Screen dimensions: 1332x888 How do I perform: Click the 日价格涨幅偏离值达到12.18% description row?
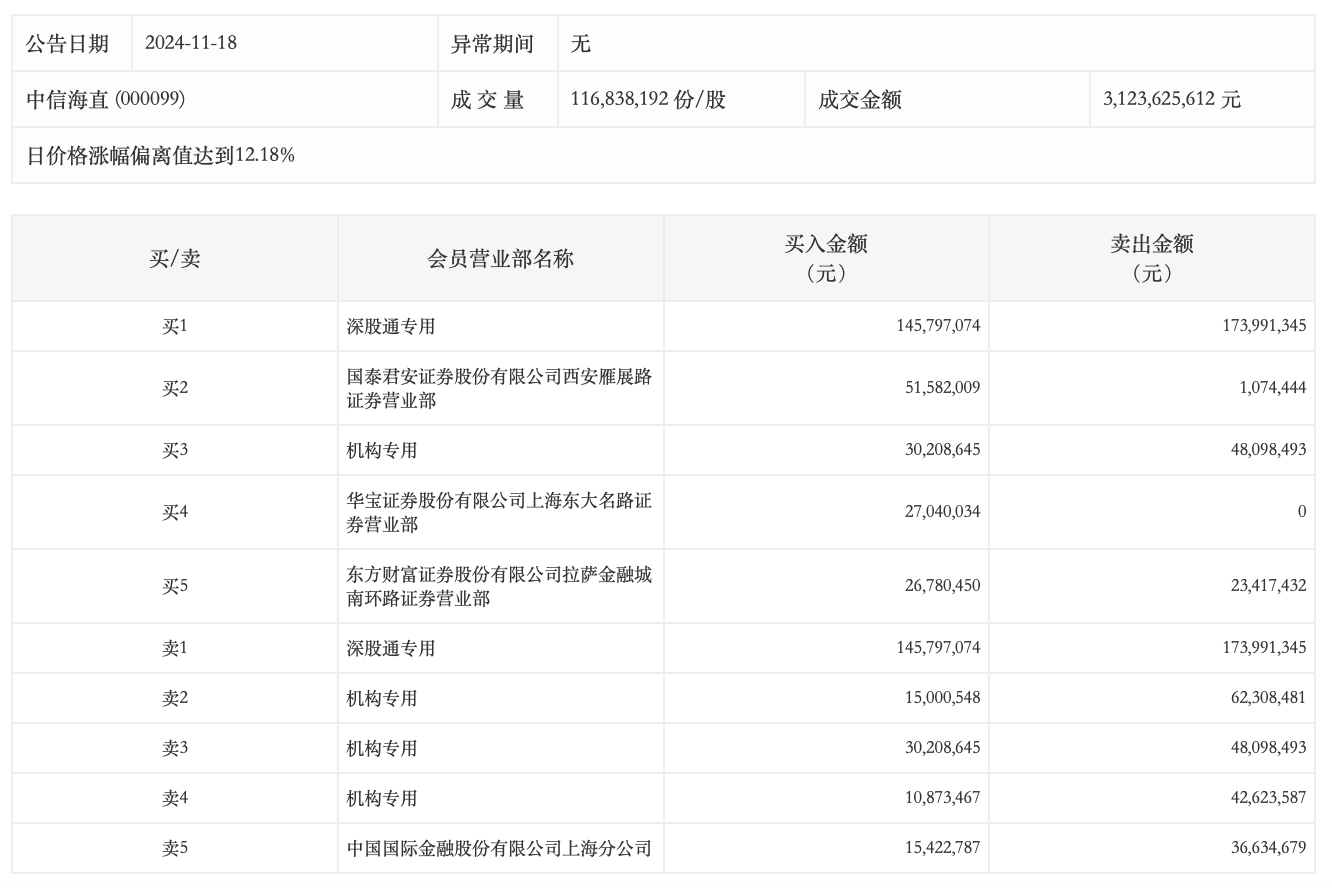pyautogui.click(x=160, y=155)
